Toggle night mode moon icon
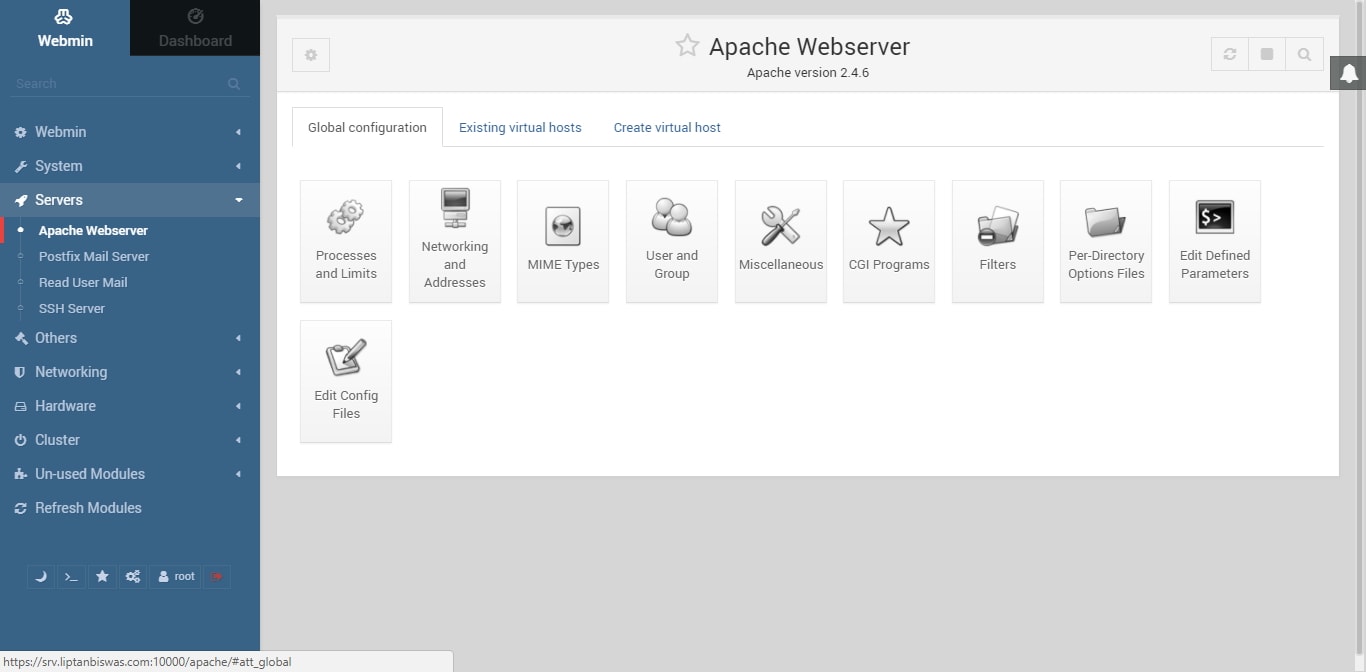Viewport: 1366px width, 672px height. click(x=41, y=576)
